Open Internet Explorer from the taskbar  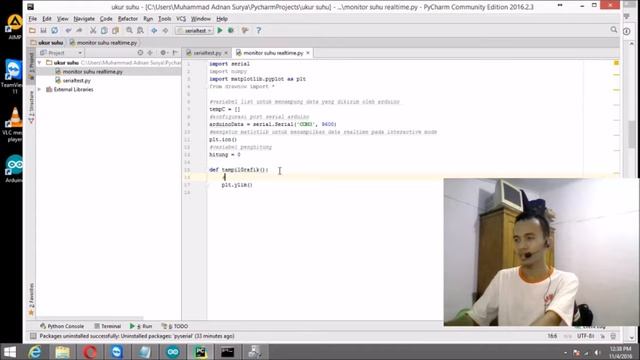(x=36, y=352)
